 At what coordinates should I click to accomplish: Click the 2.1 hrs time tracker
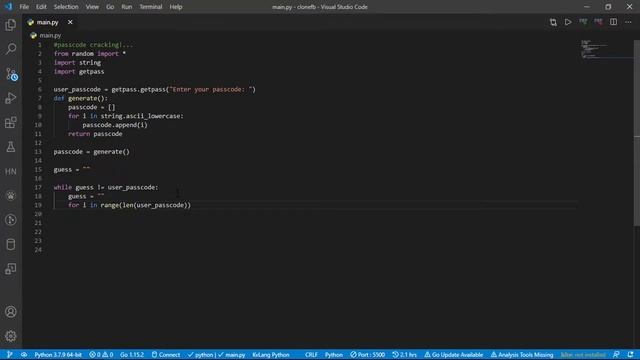(x=404, y=355)
